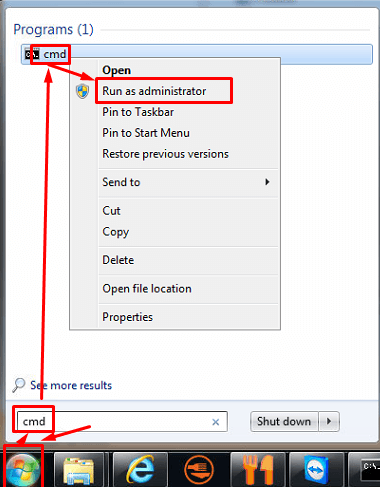Select Open from the context menu
Viewport: 380px width, 487px height.
[x=116, y=70]
